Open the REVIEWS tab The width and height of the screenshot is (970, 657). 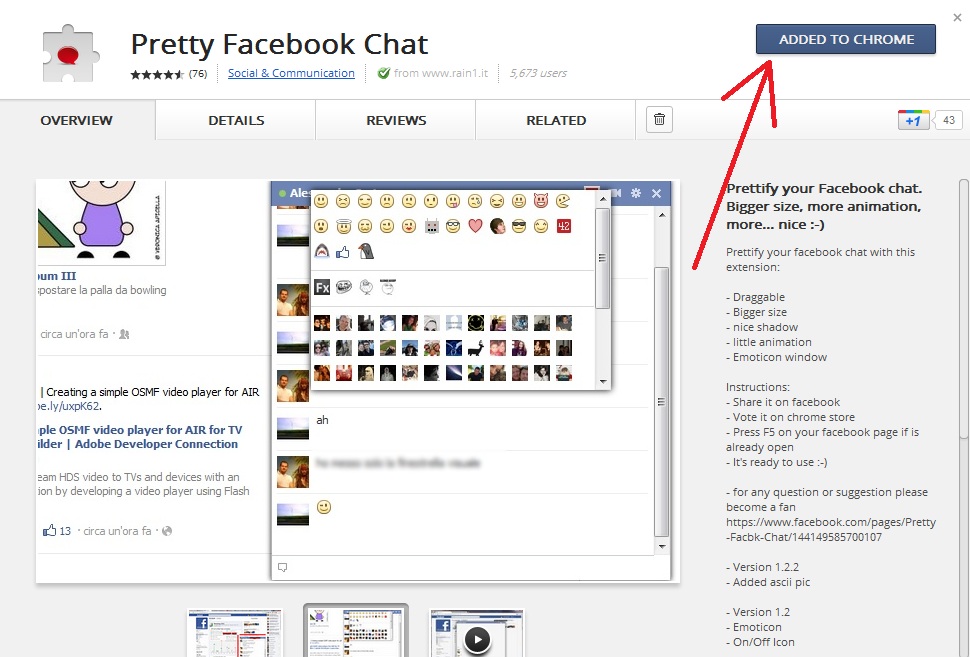coord(396,120)
